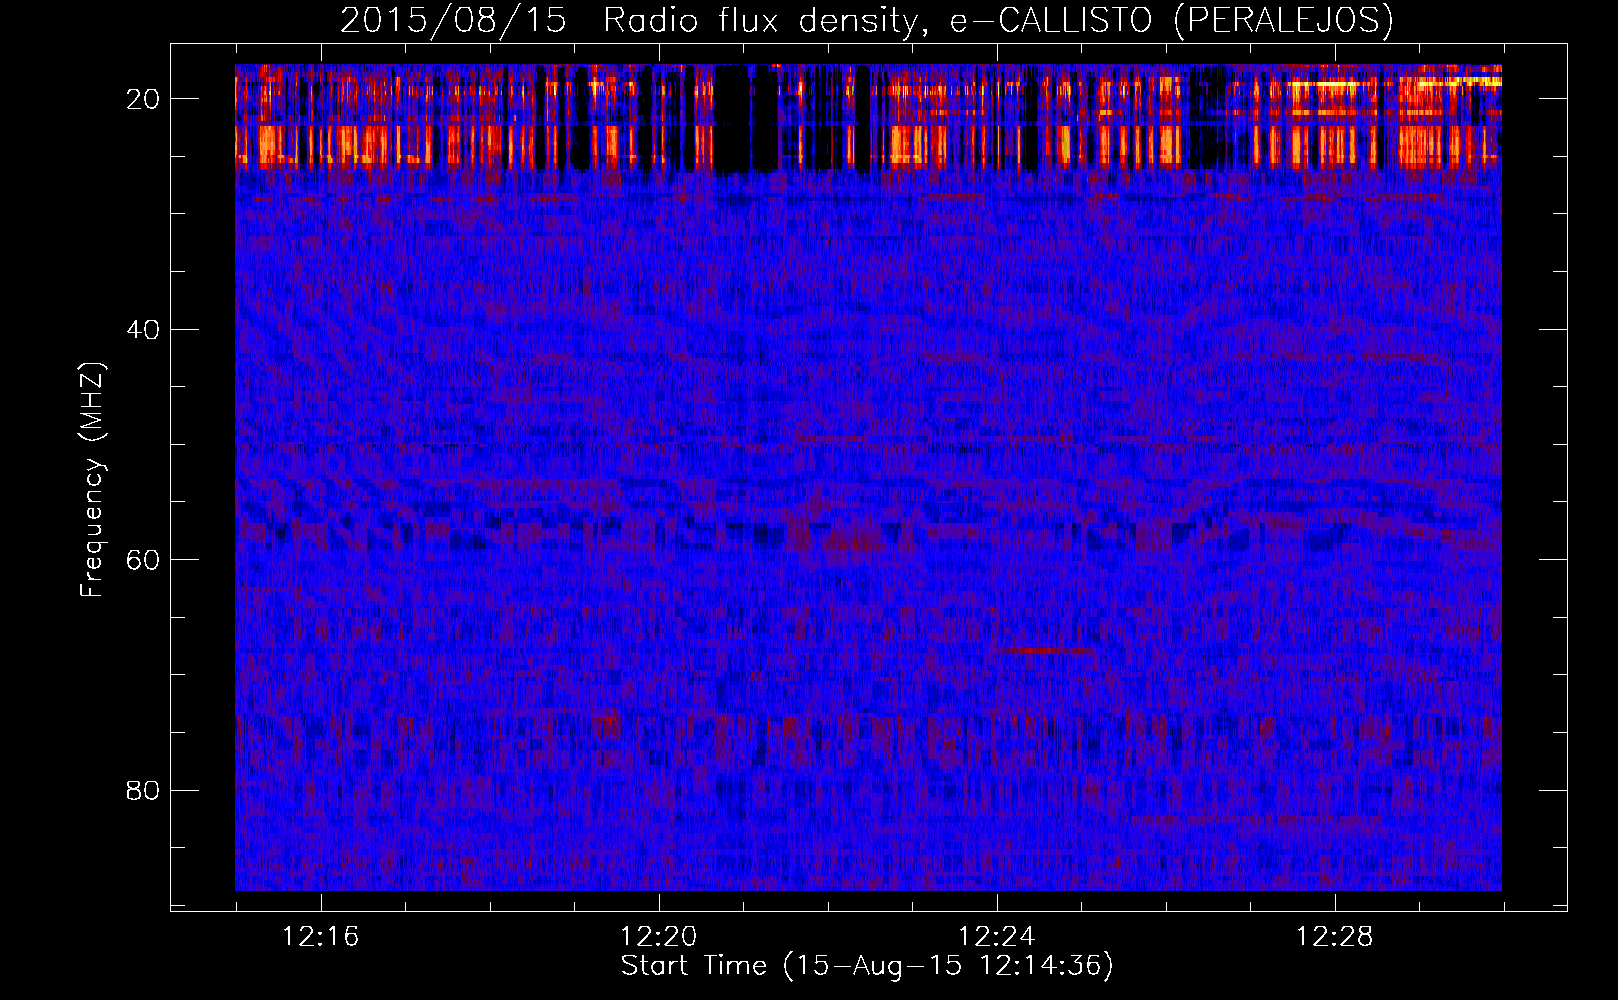Click the 40 MHz frequency tick label
Viewport: 1618px width, 1000px height.
(143, 329)
